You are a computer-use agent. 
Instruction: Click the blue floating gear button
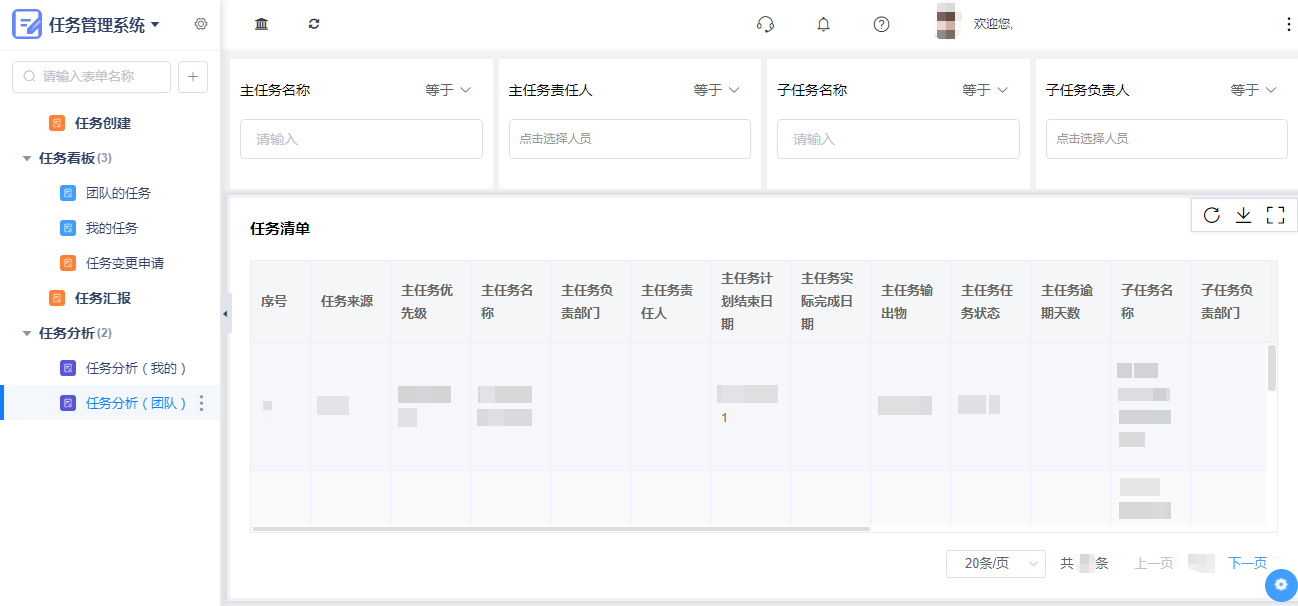[x=1281, y=585]
